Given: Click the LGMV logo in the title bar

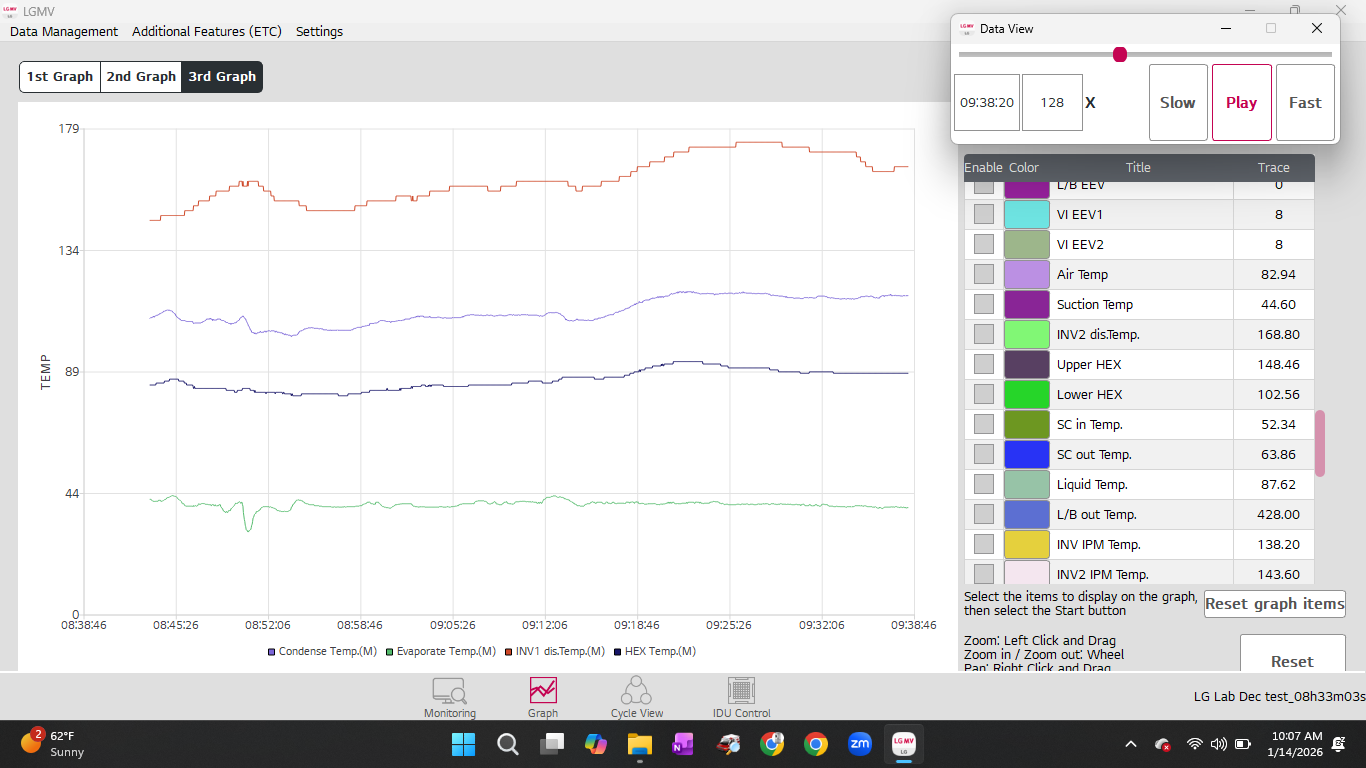Looking at the screenshot, I should pyautogui.click(x=13, y=11).
